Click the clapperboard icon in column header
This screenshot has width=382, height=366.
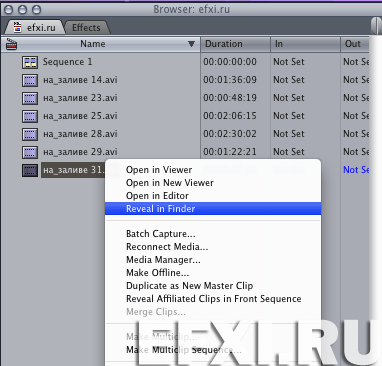tap(11, 44)
